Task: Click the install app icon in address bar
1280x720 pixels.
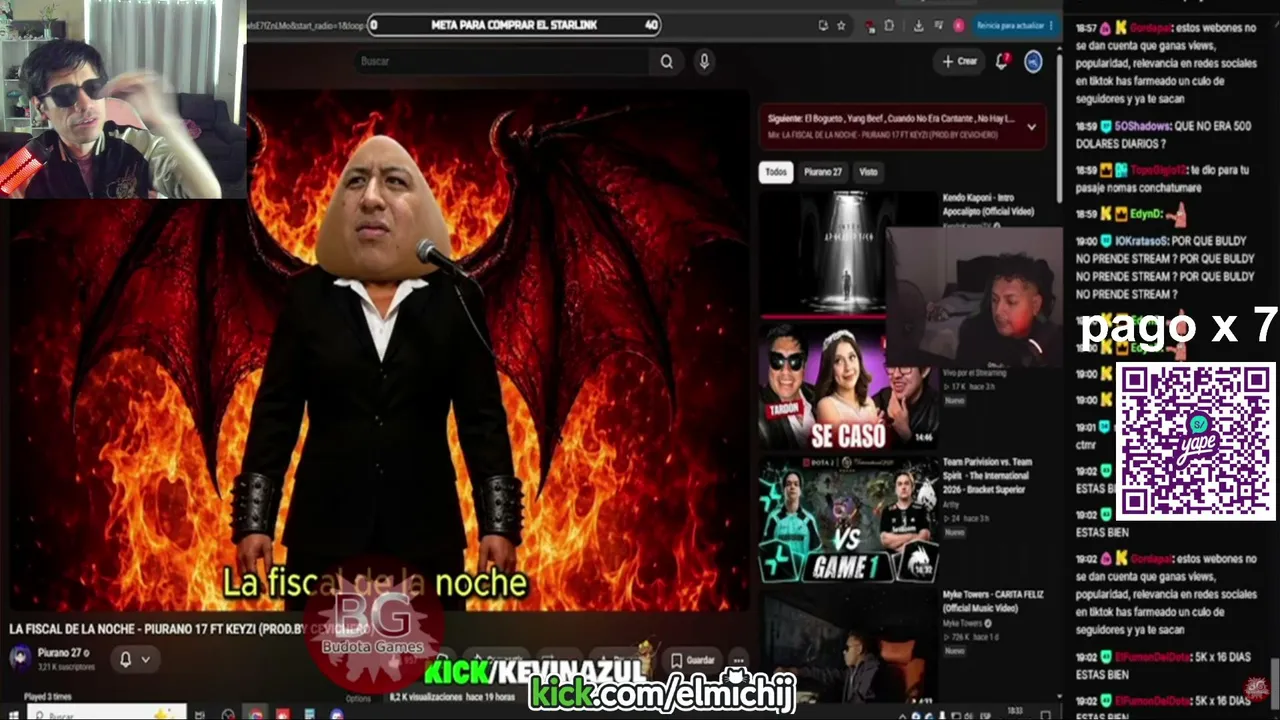Action: pyautogui.click(x=823, y=25)
